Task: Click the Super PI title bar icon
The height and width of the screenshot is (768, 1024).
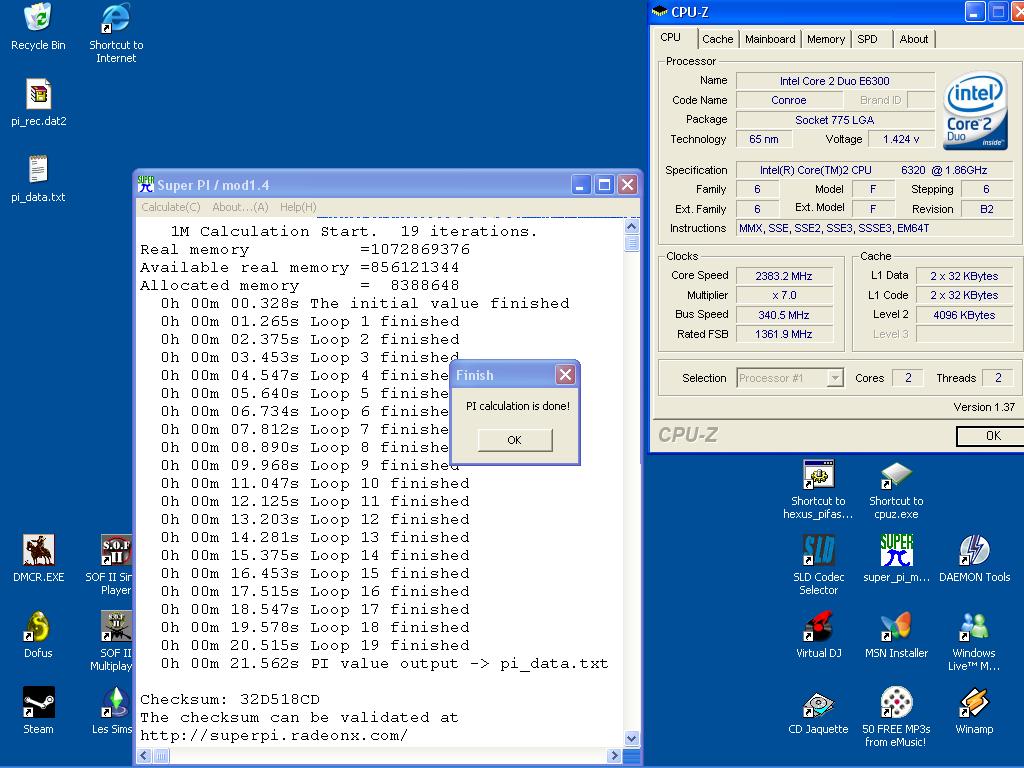Action: [x=146, y=185]
